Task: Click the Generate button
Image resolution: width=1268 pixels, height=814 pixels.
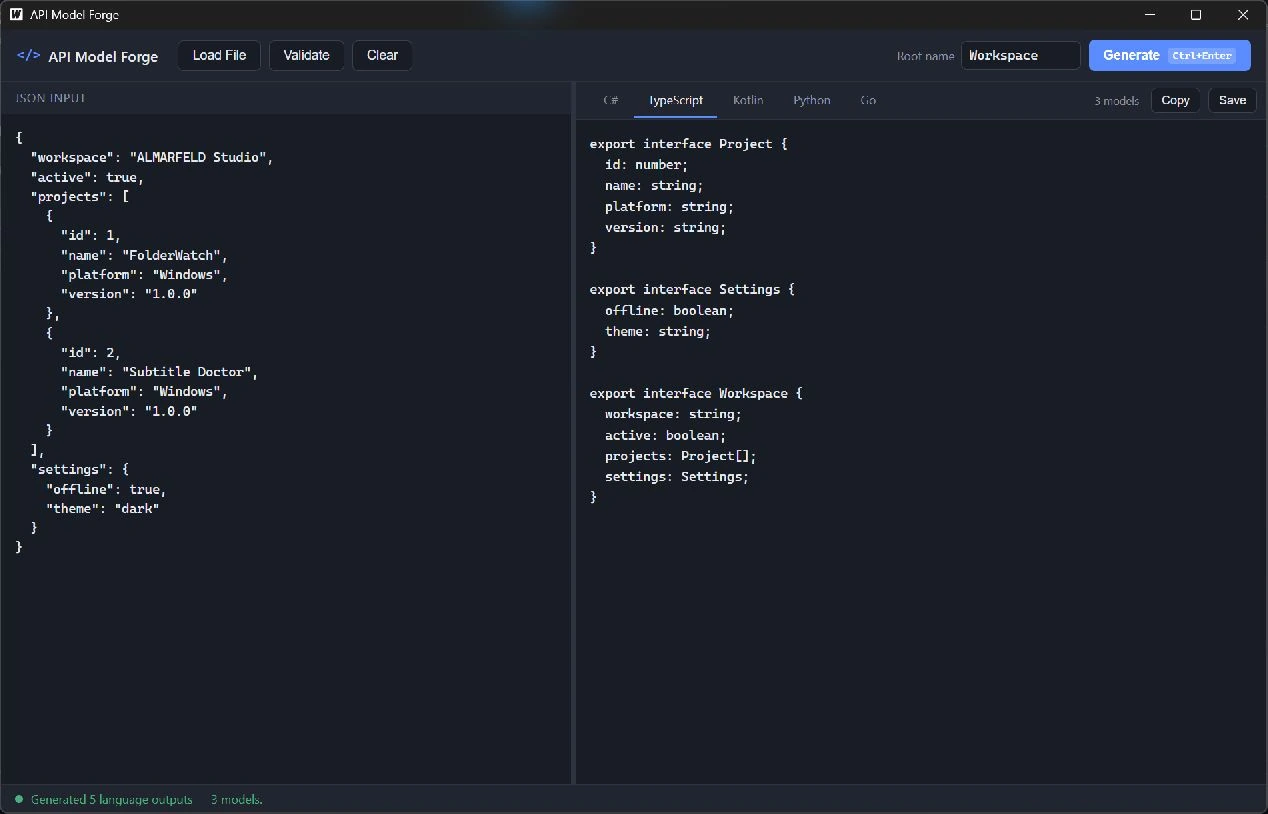Action: coord(1169,55)
